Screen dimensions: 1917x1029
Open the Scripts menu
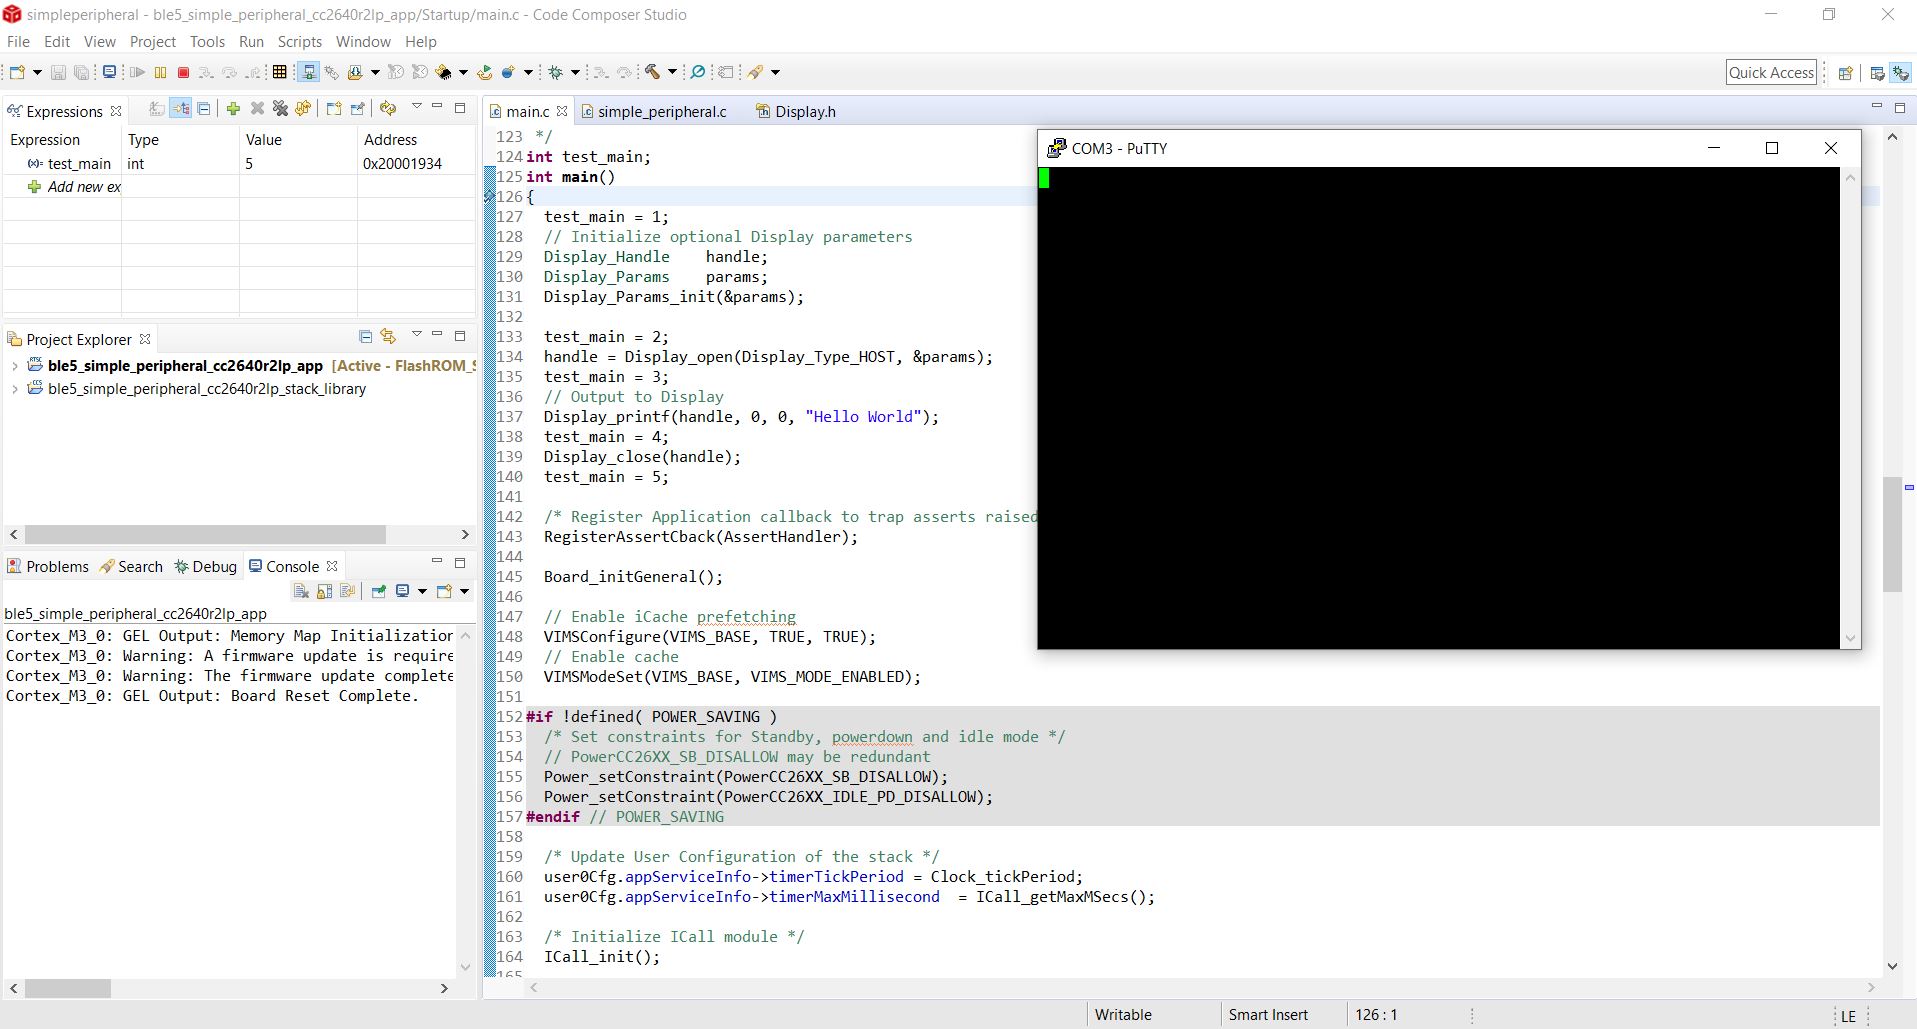click(x=299, y=42)
